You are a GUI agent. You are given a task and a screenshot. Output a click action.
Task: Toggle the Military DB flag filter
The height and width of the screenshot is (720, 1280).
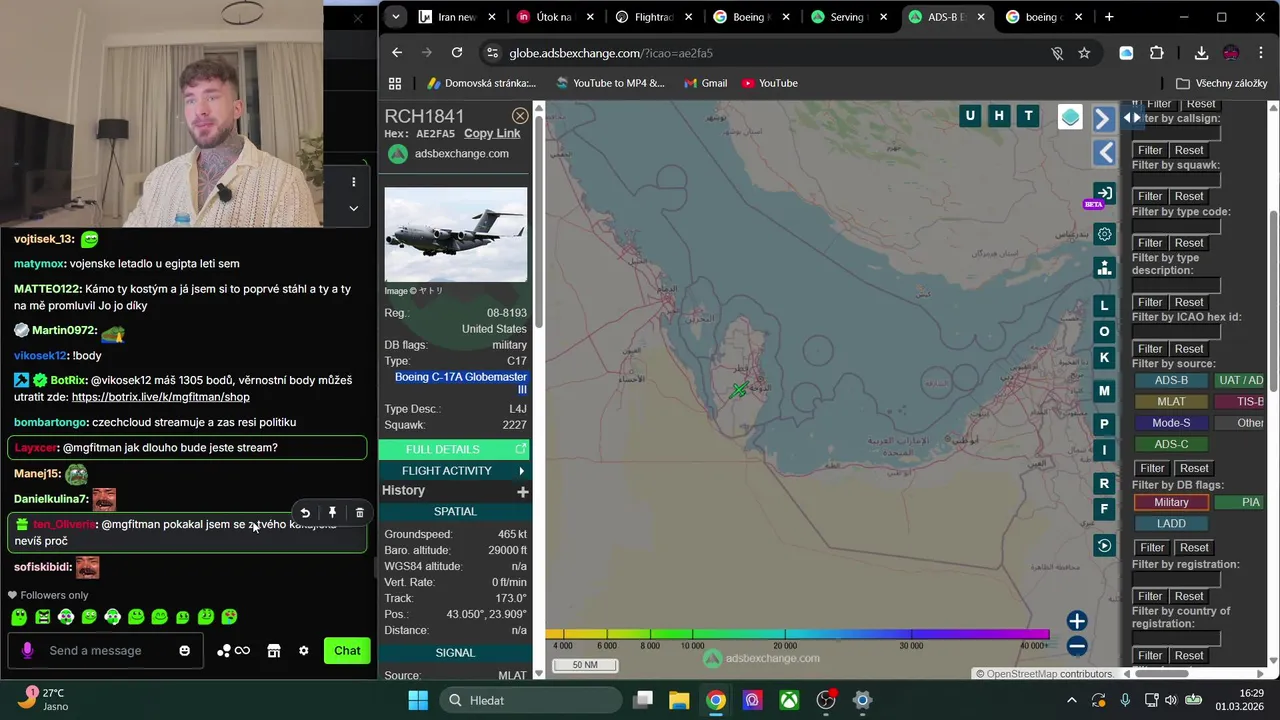1171,502
